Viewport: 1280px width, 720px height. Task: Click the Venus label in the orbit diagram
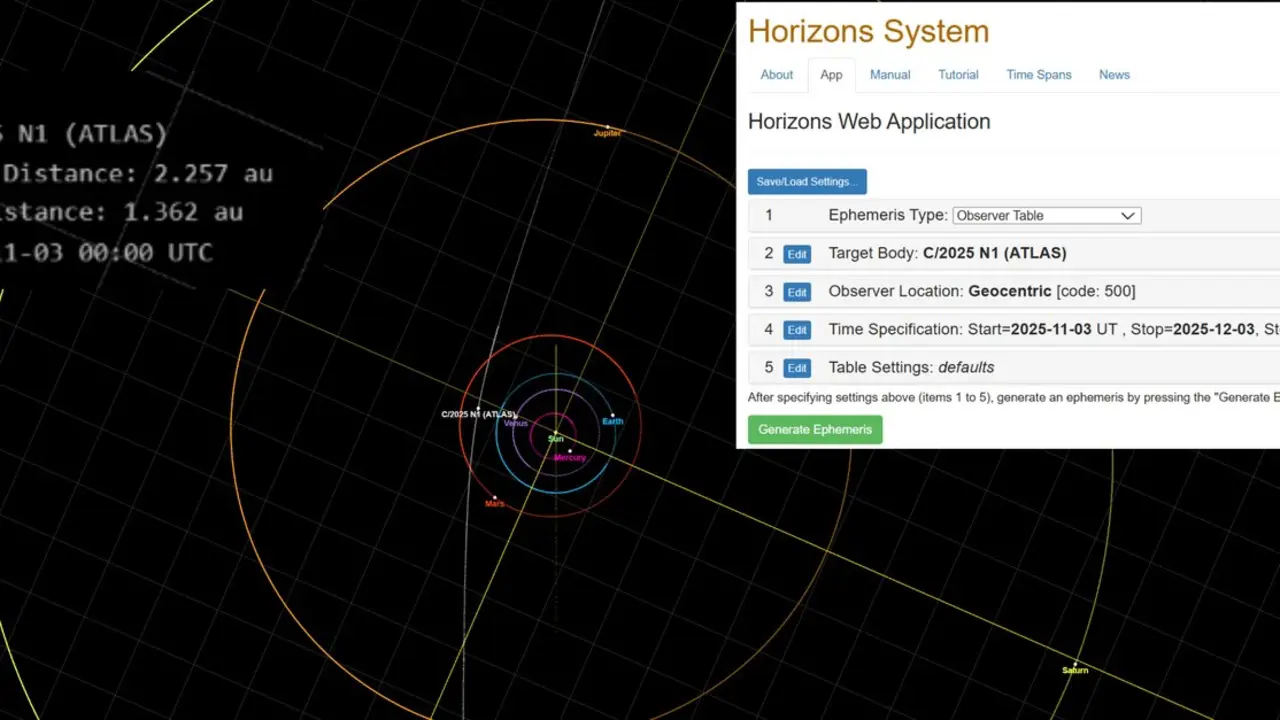pyautogui.click(x=516, y=423)
